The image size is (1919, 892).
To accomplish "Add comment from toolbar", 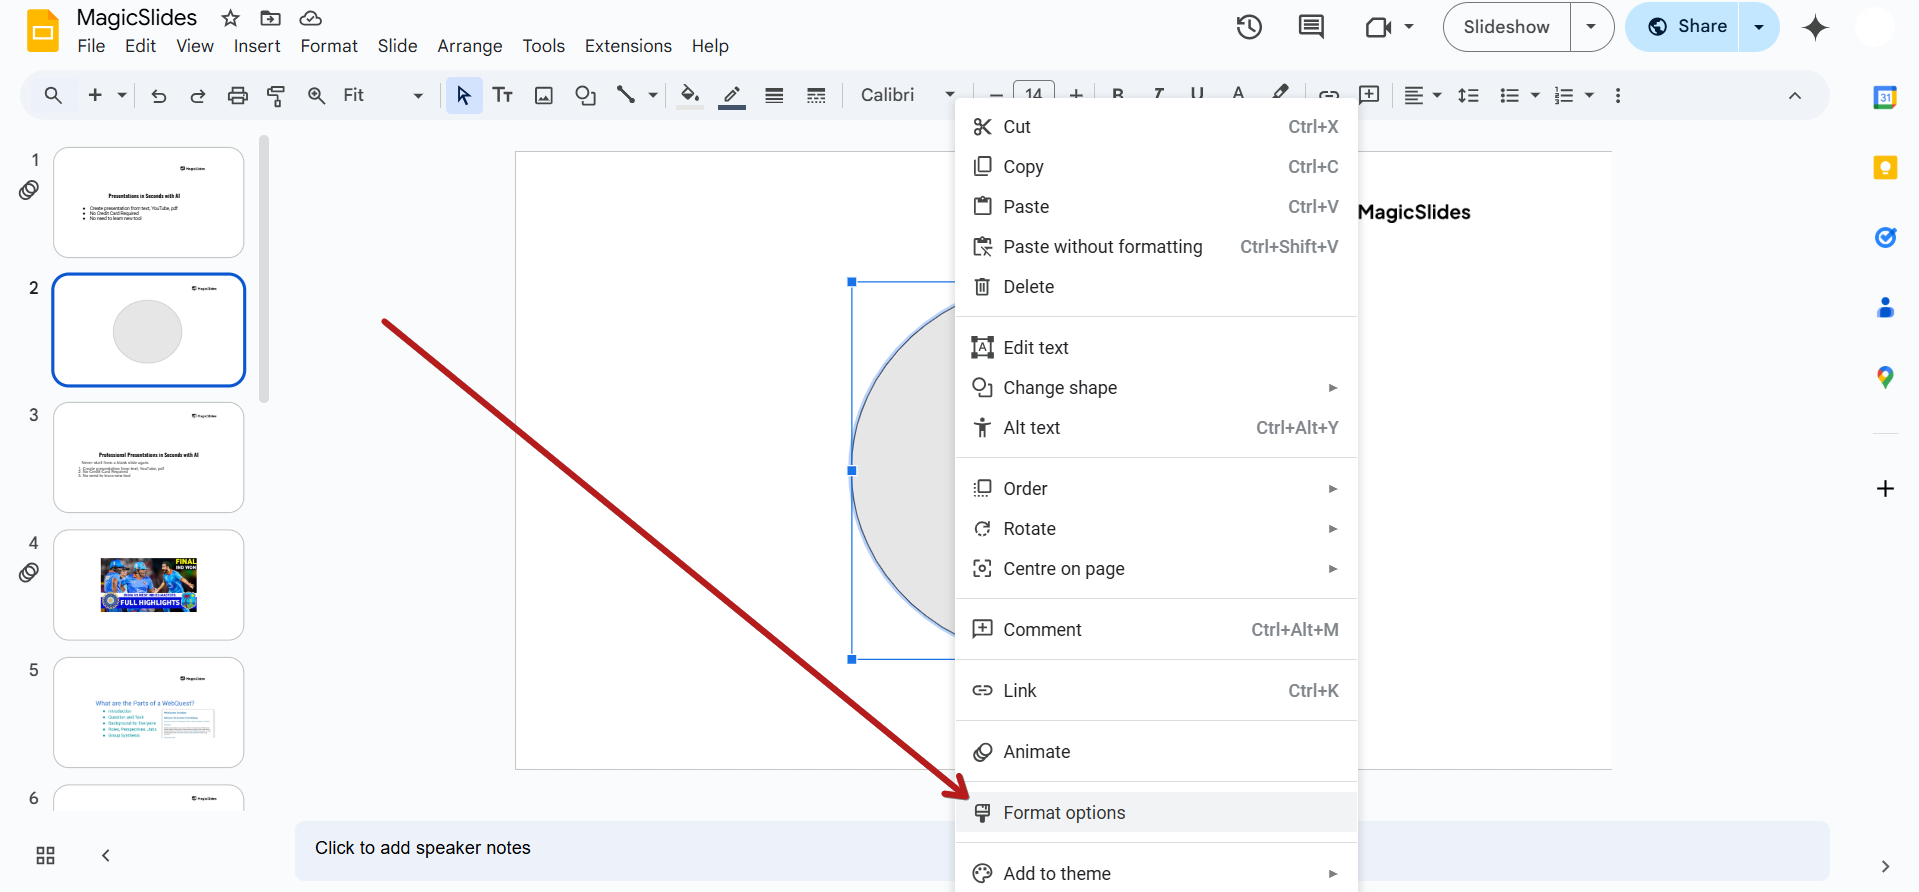I will 1369,95.
